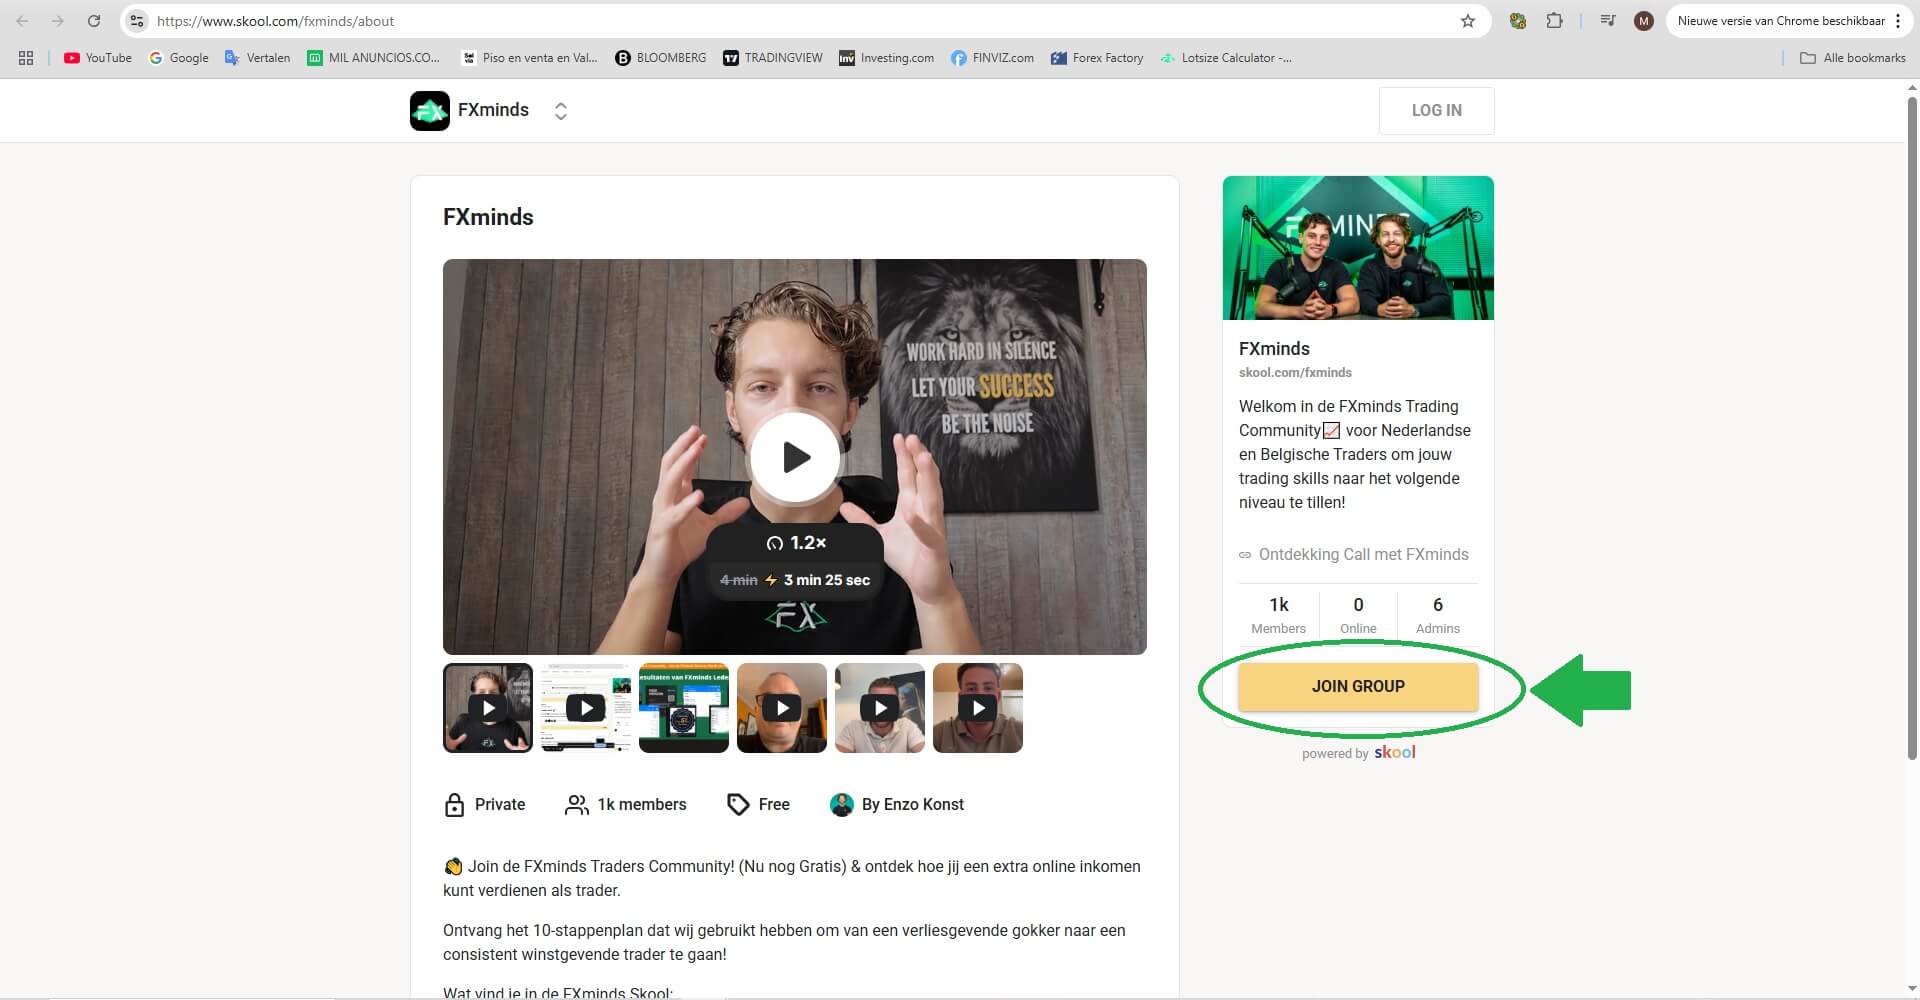Expand the FXminds group switcher chevron
The image size is (1920, 1000).
point(561,110)
